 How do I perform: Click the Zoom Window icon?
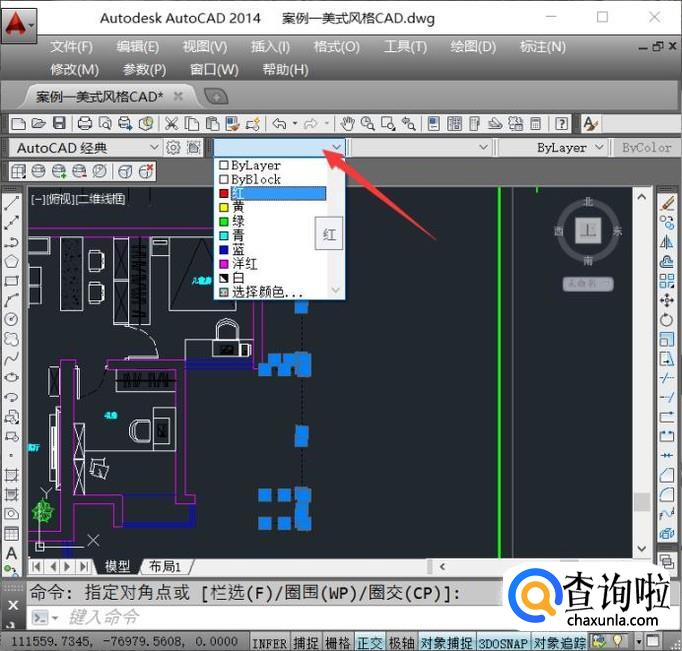click(x=388, y=124)
